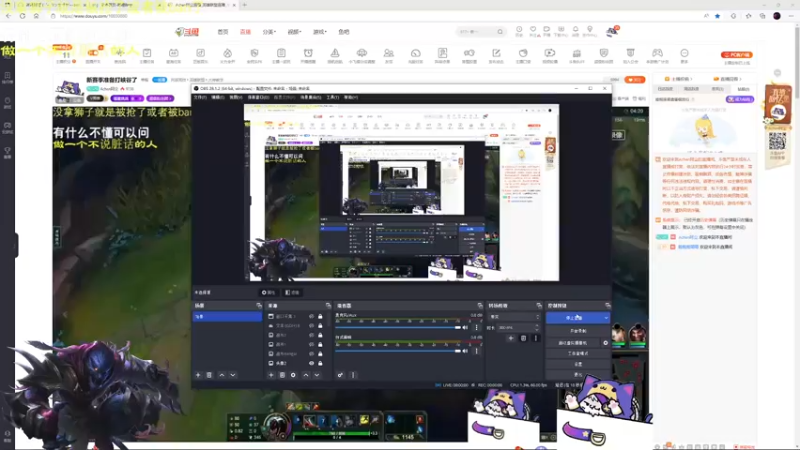This screenshot has height=450, width=800.
Task: Open virtual camera settings gear in Controls
Action: [606, 343]
